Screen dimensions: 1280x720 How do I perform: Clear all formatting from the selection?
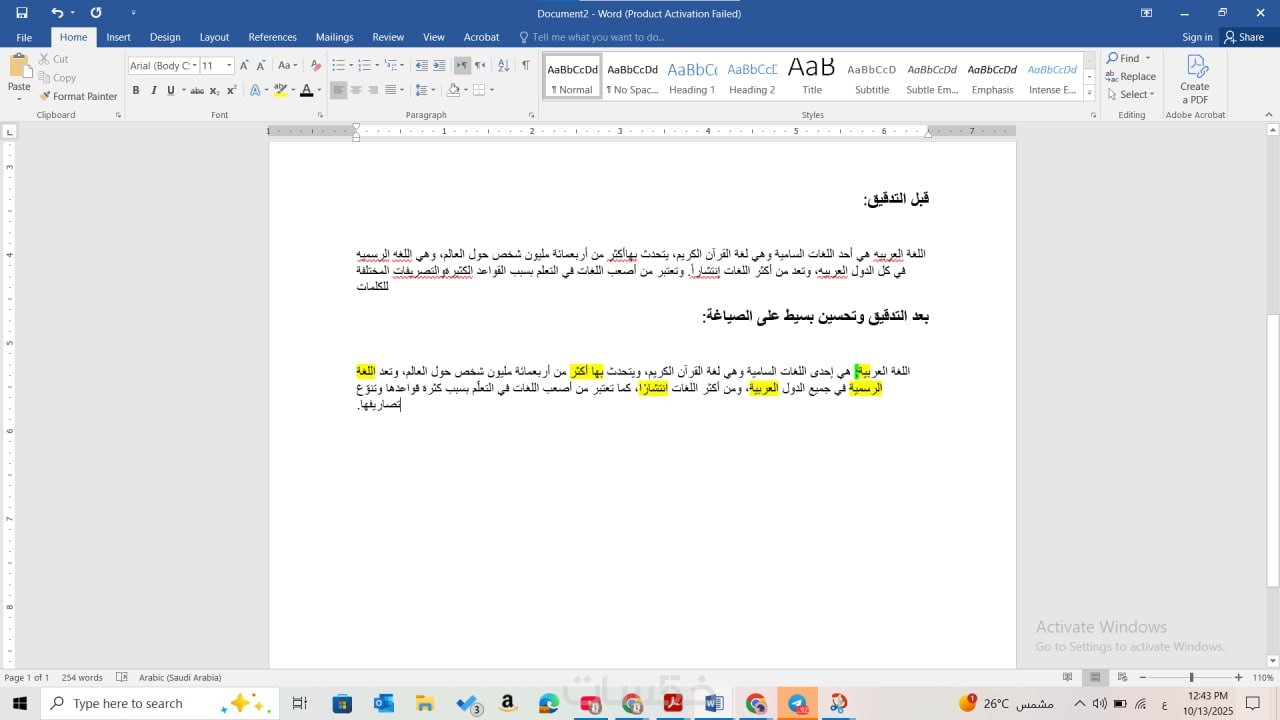click(316, 65)
